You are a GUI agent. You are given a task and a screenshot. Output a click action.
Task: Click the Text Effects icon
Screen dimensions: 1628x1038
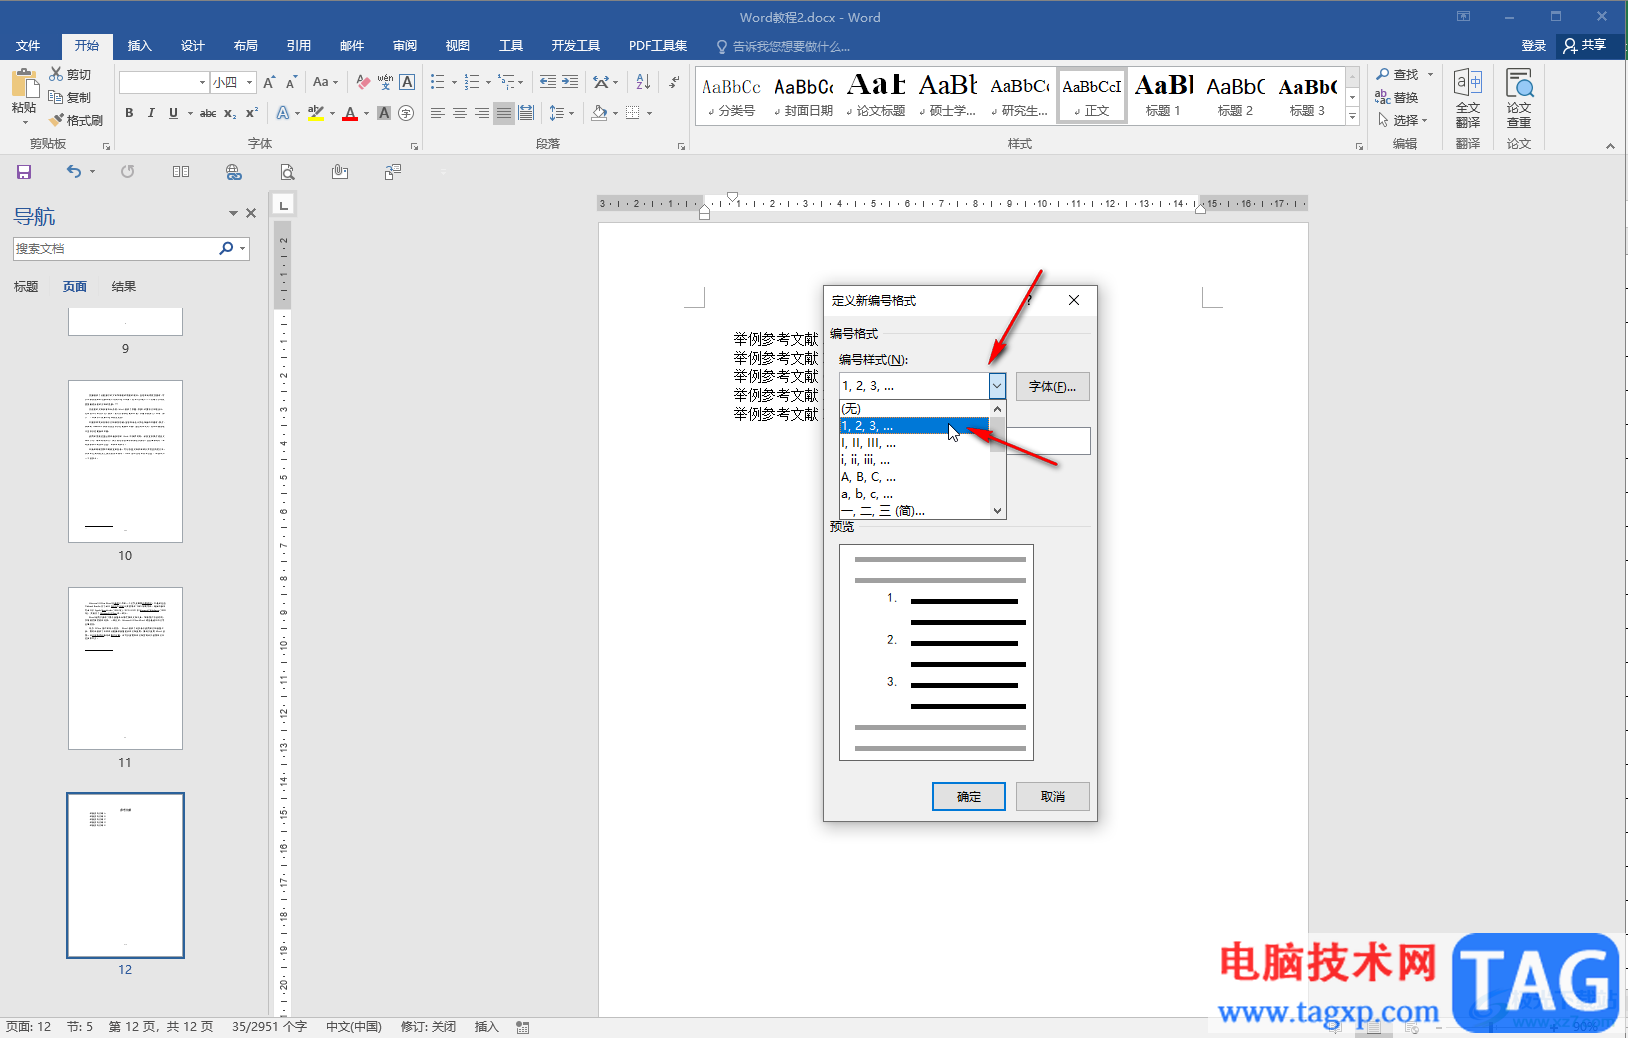coord(283,113)
